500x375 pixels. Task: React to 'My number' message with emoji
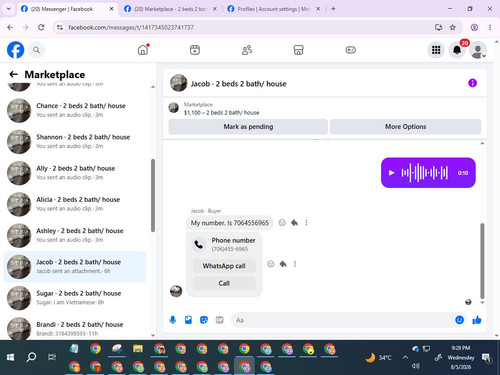click(x=282, y=223)
